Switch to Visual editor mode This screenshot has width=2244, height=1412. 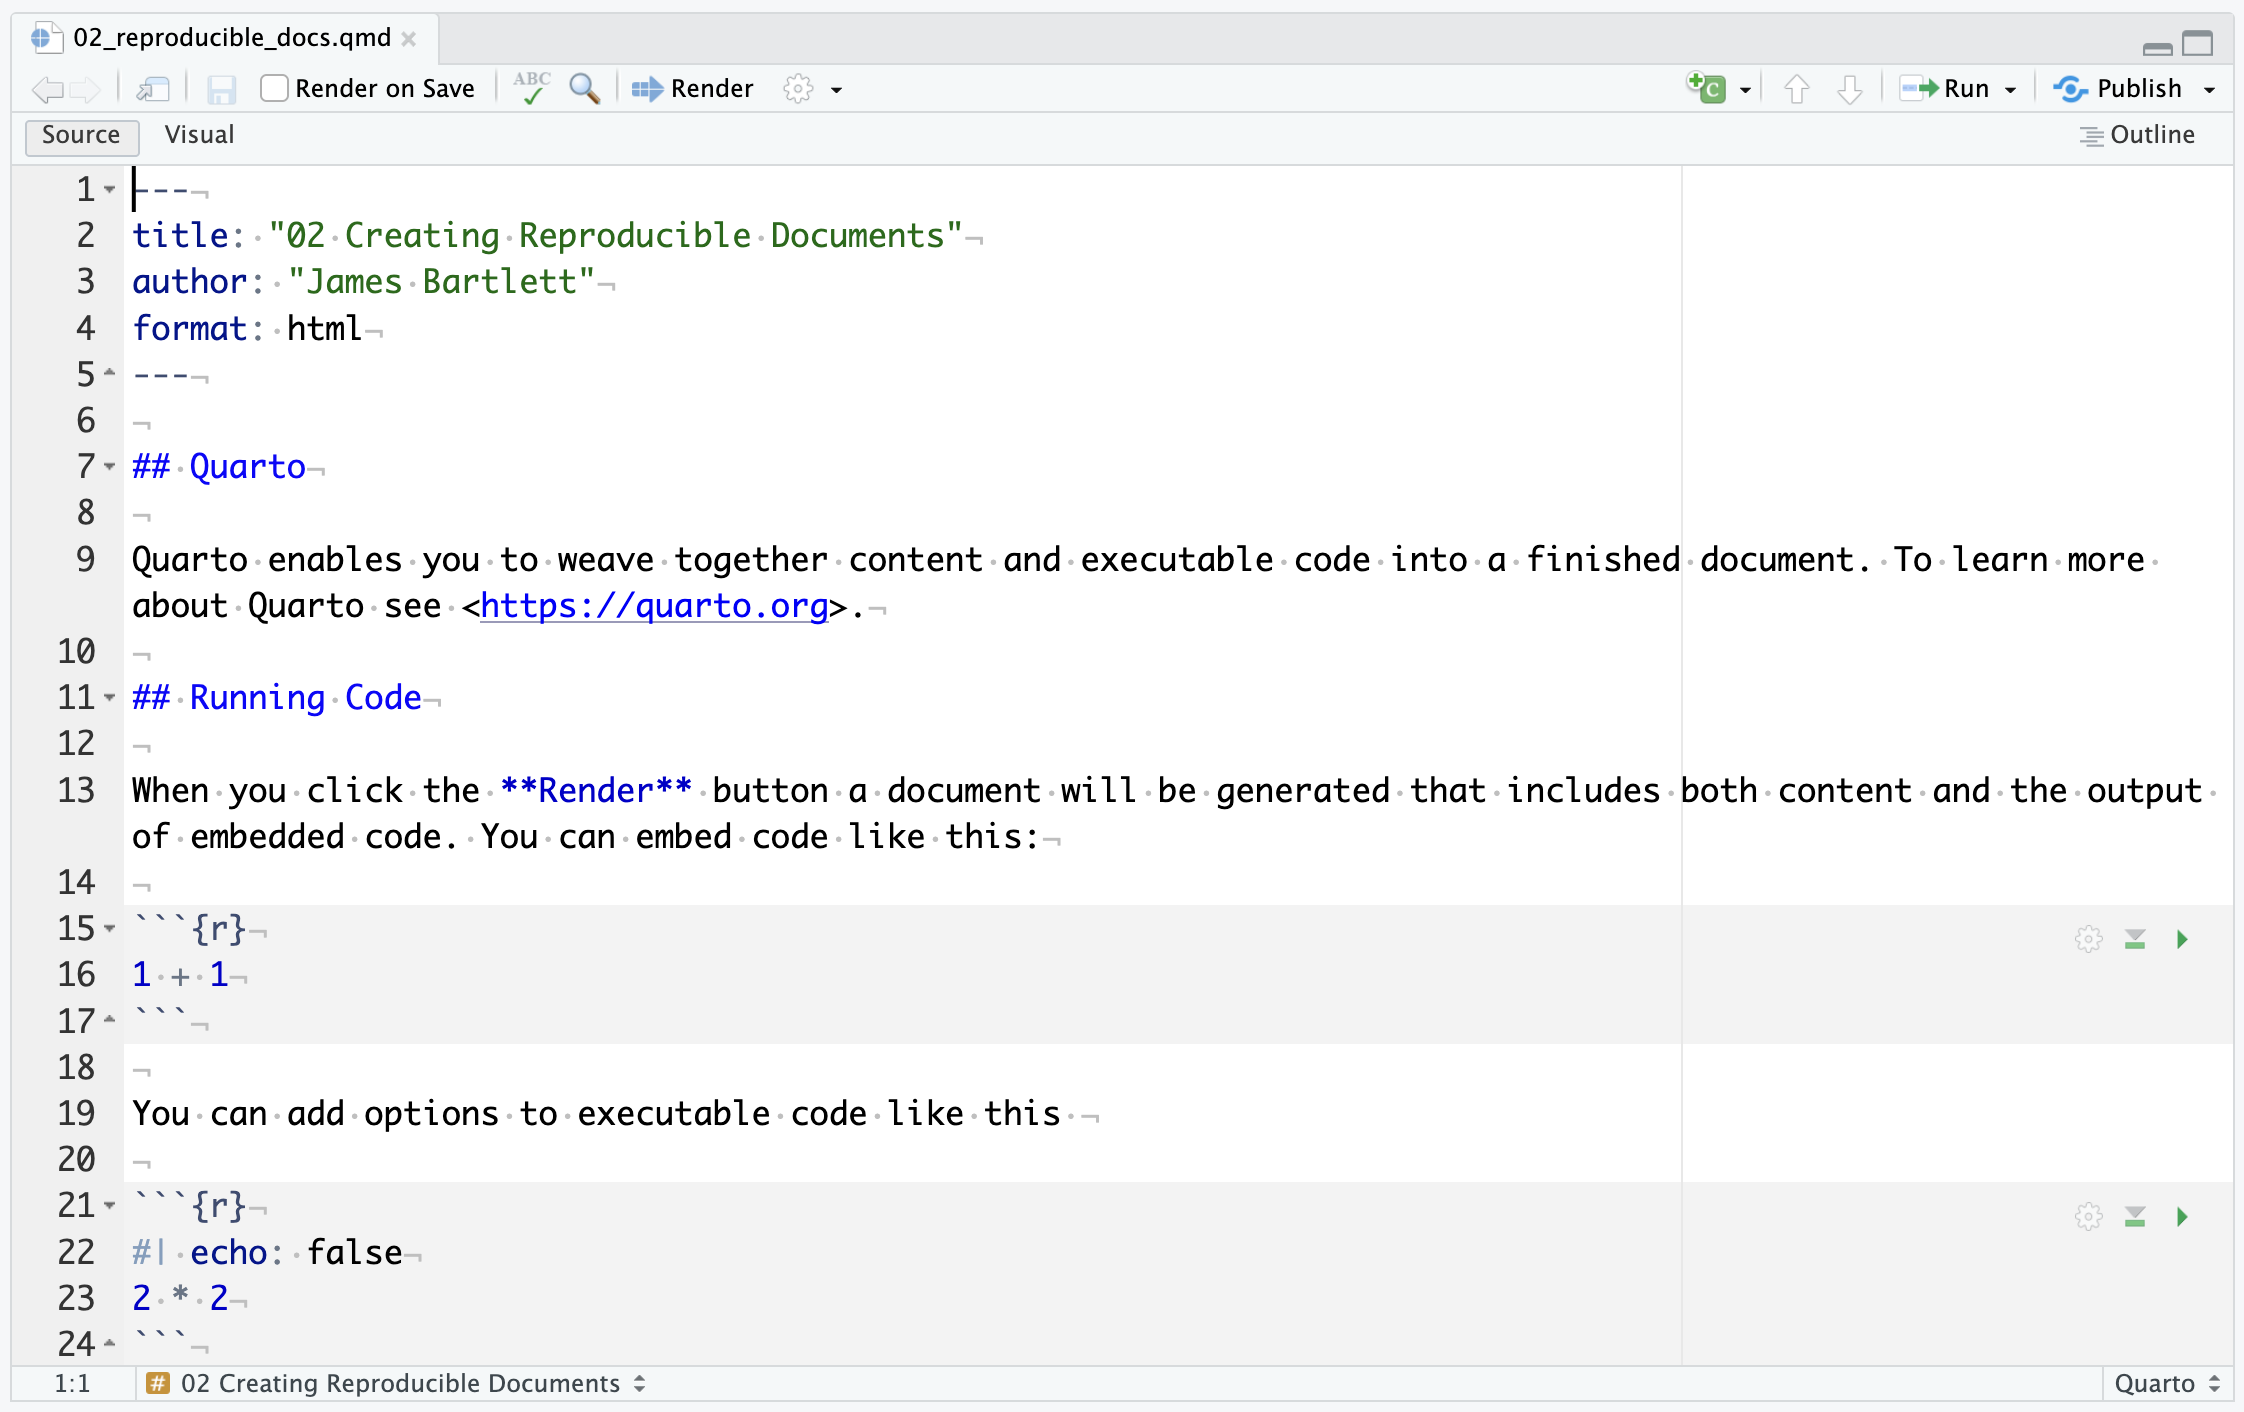coord(199,135)
